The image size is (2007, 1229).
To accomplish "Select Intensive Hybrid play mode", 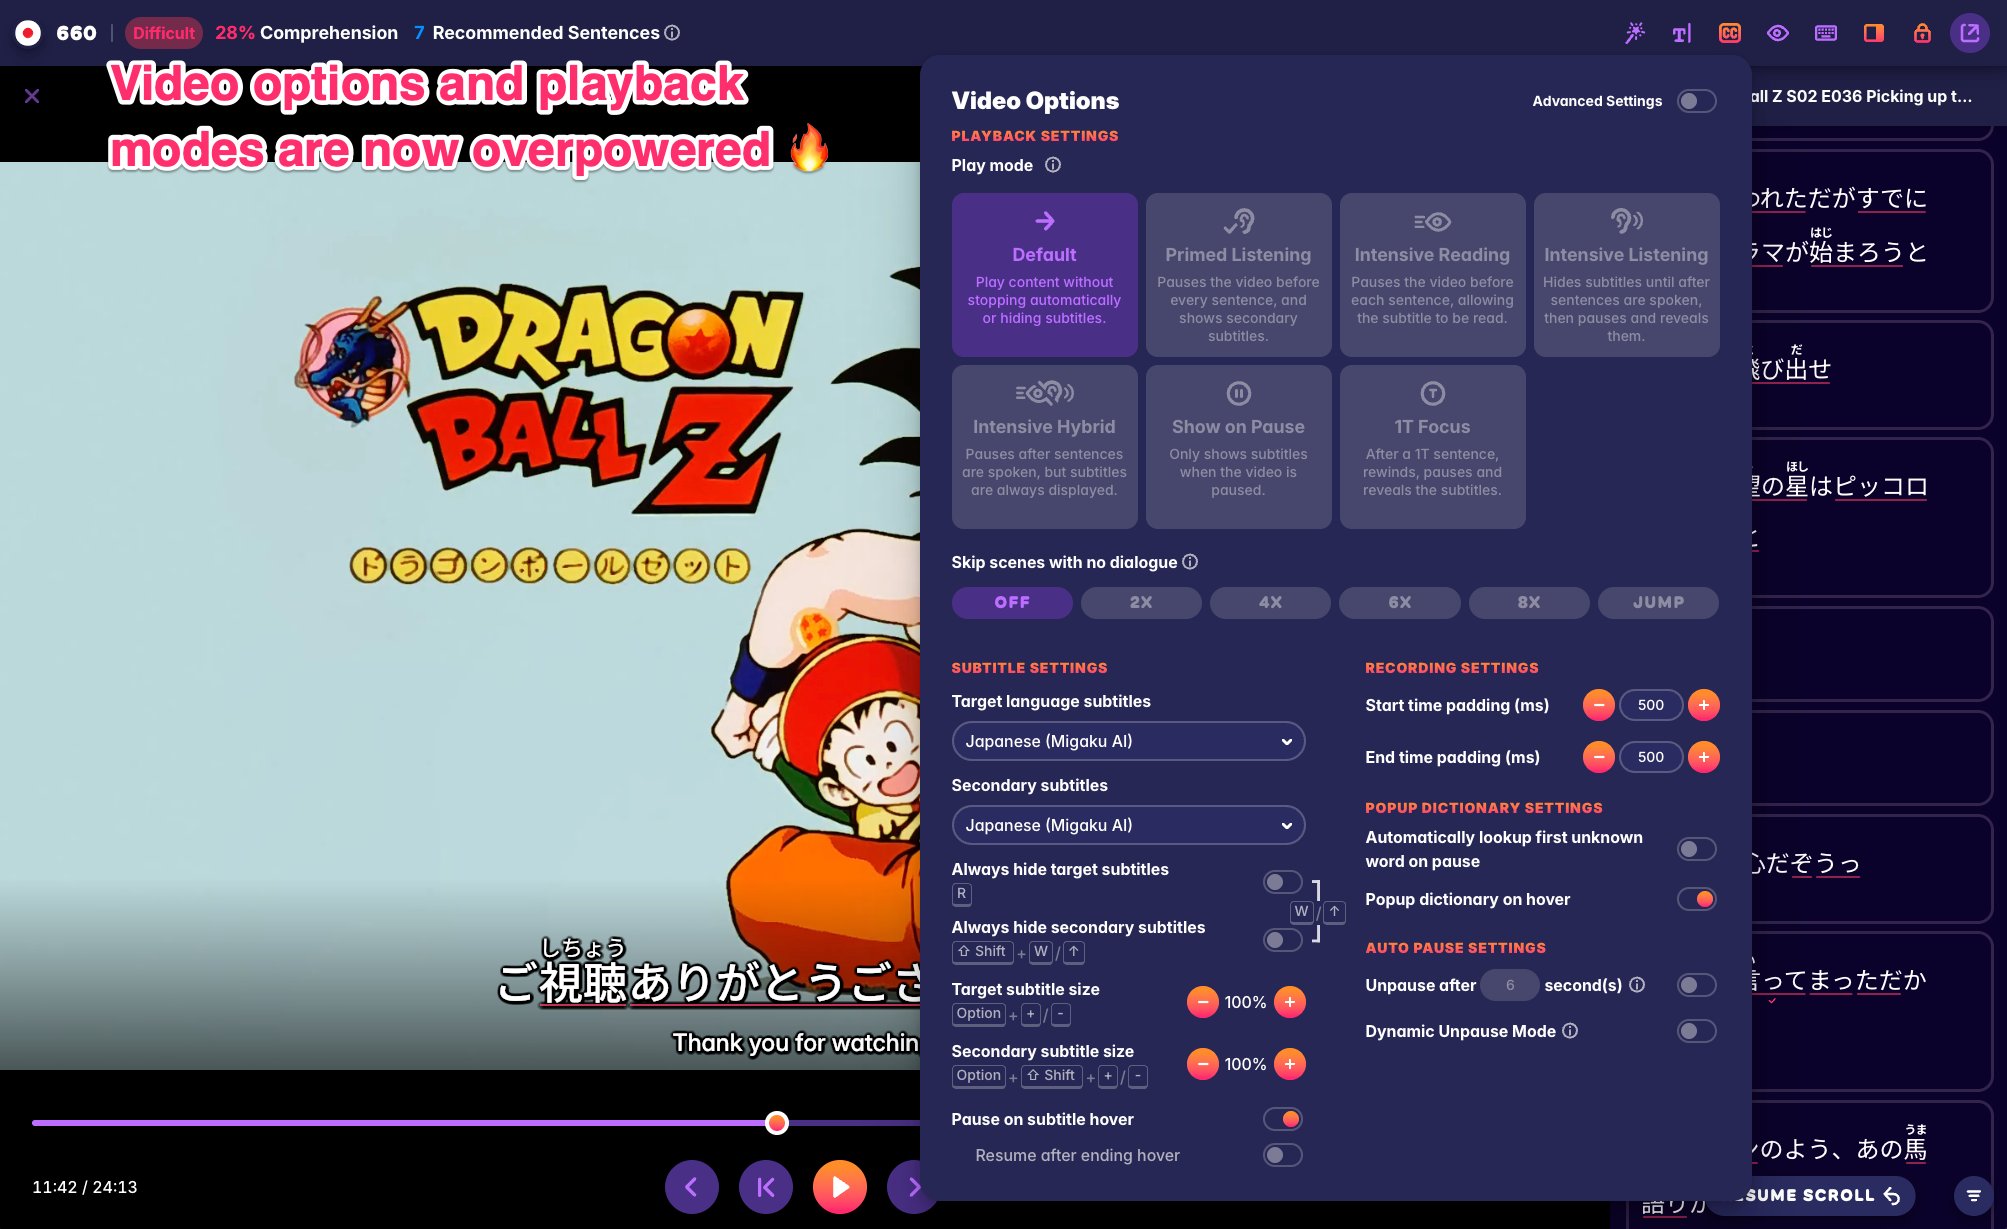I will 1044,447.
